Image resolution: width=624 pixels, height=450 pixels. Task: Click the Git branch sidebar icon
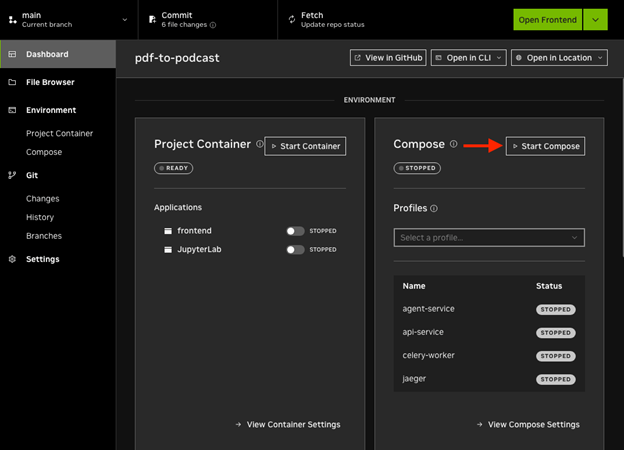[x=12, y=175]
